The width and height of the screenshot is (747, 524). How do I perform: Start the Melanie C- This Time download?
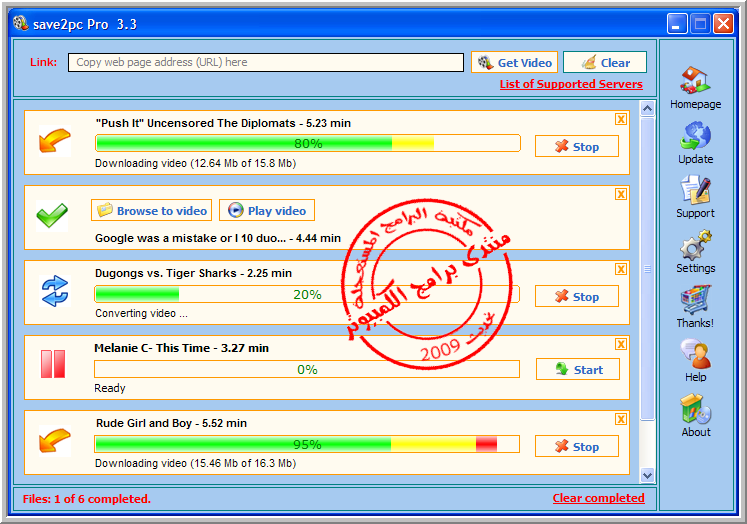pyautogui.click(x=578, y=369)
